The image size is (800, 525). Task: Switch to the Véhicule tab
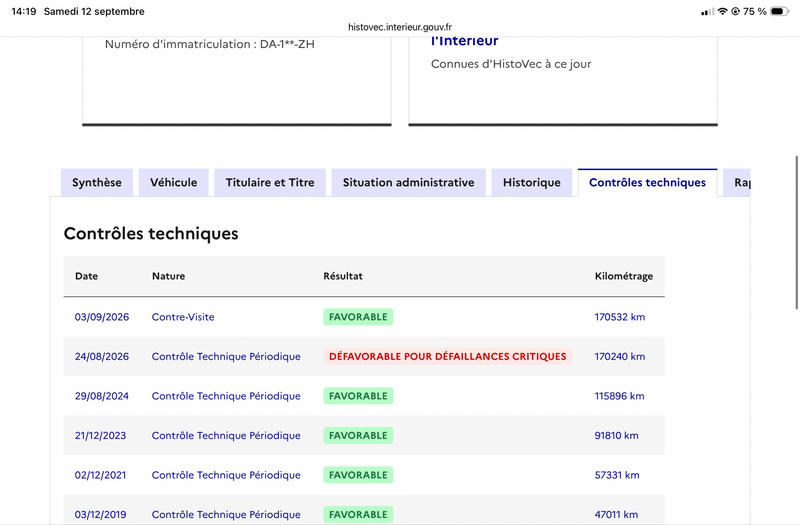[x=173, y=183]
